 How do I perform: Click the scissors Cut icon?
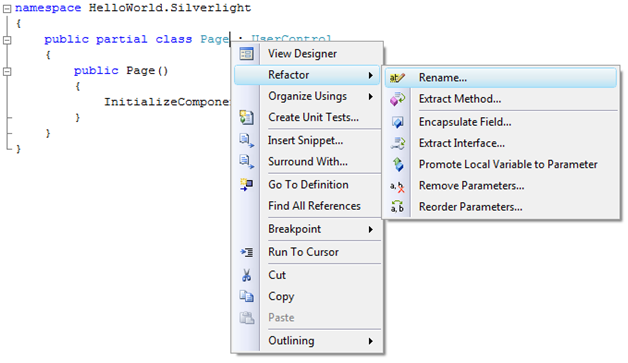[x=246, y=275]
